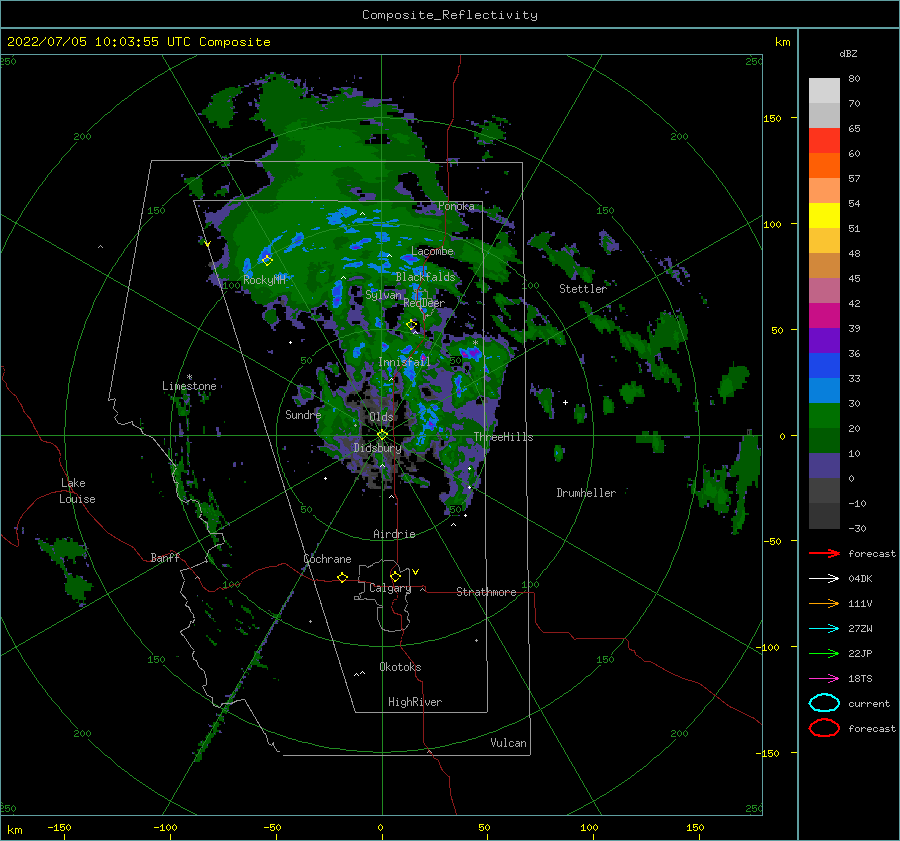Click the slate purple 0–10 dBZ color swatch
Screen dimensions: 900x841
(x=824, y=466)
